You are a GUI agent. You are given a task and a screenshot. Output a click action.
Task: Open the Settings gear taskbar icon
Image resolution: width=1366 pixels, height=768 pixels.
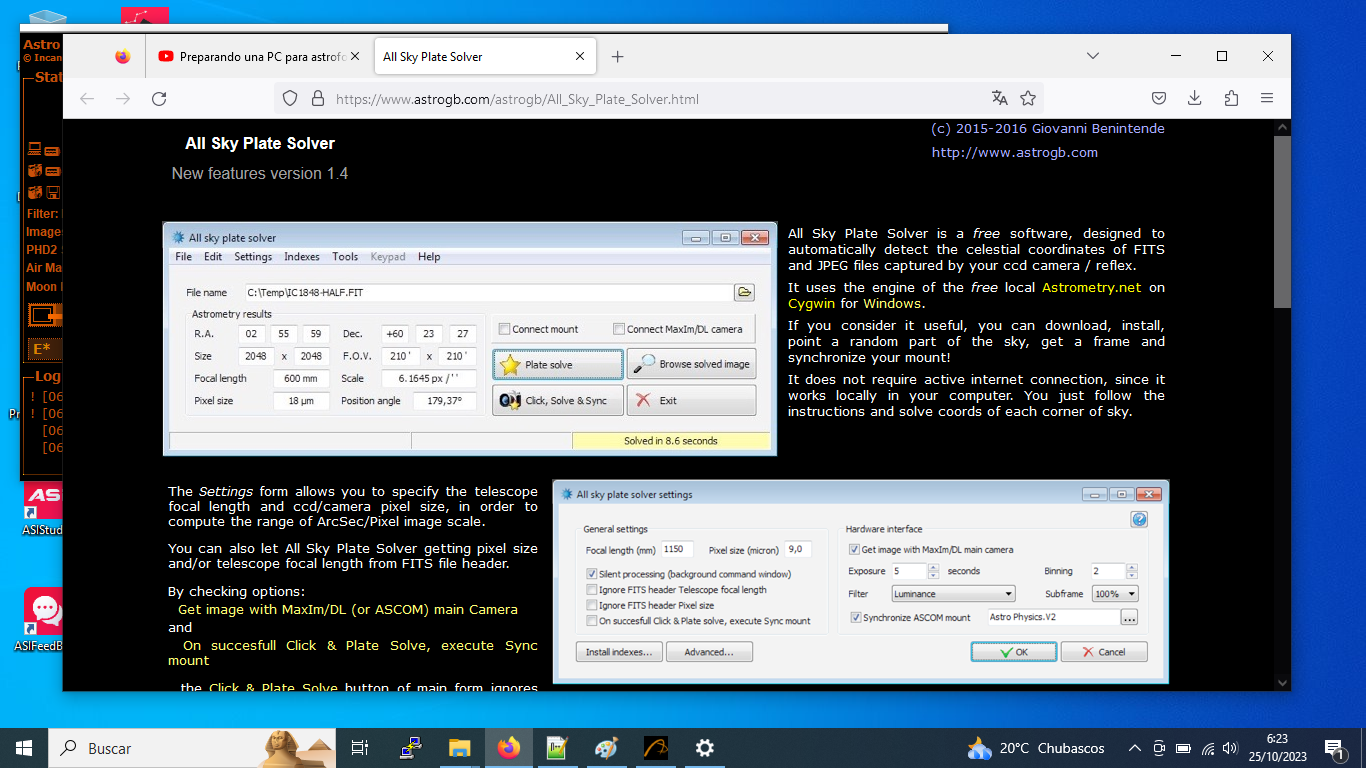704,748
